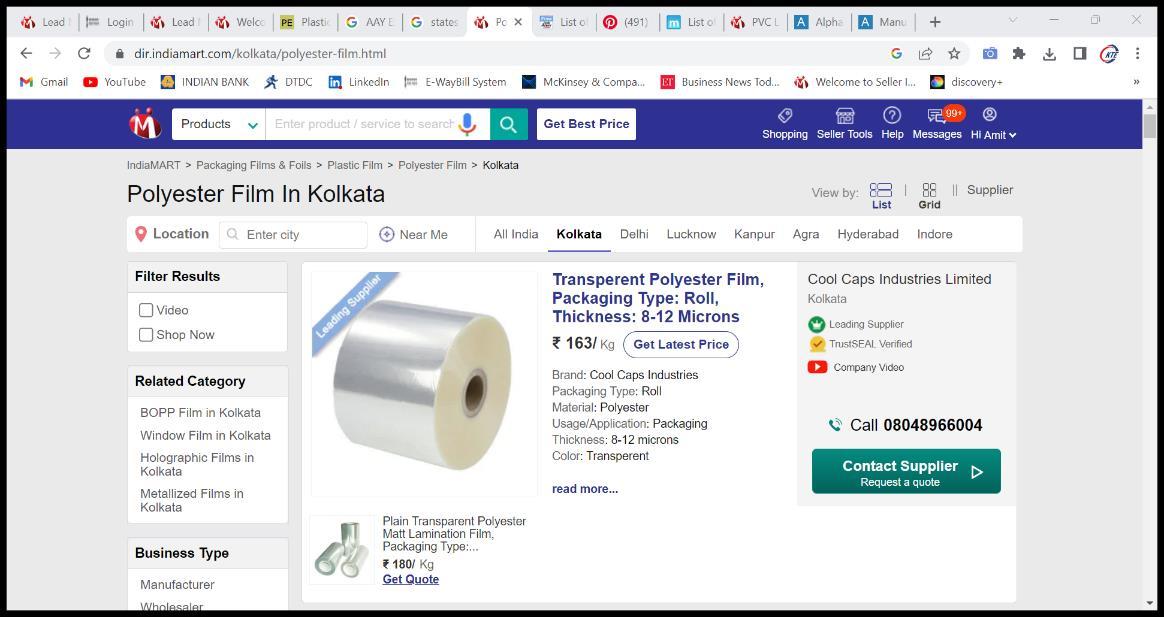This screenshot has width=1164, height=617.
Task: Open the Shopping tag icon
Action: (x=785, y=115)
